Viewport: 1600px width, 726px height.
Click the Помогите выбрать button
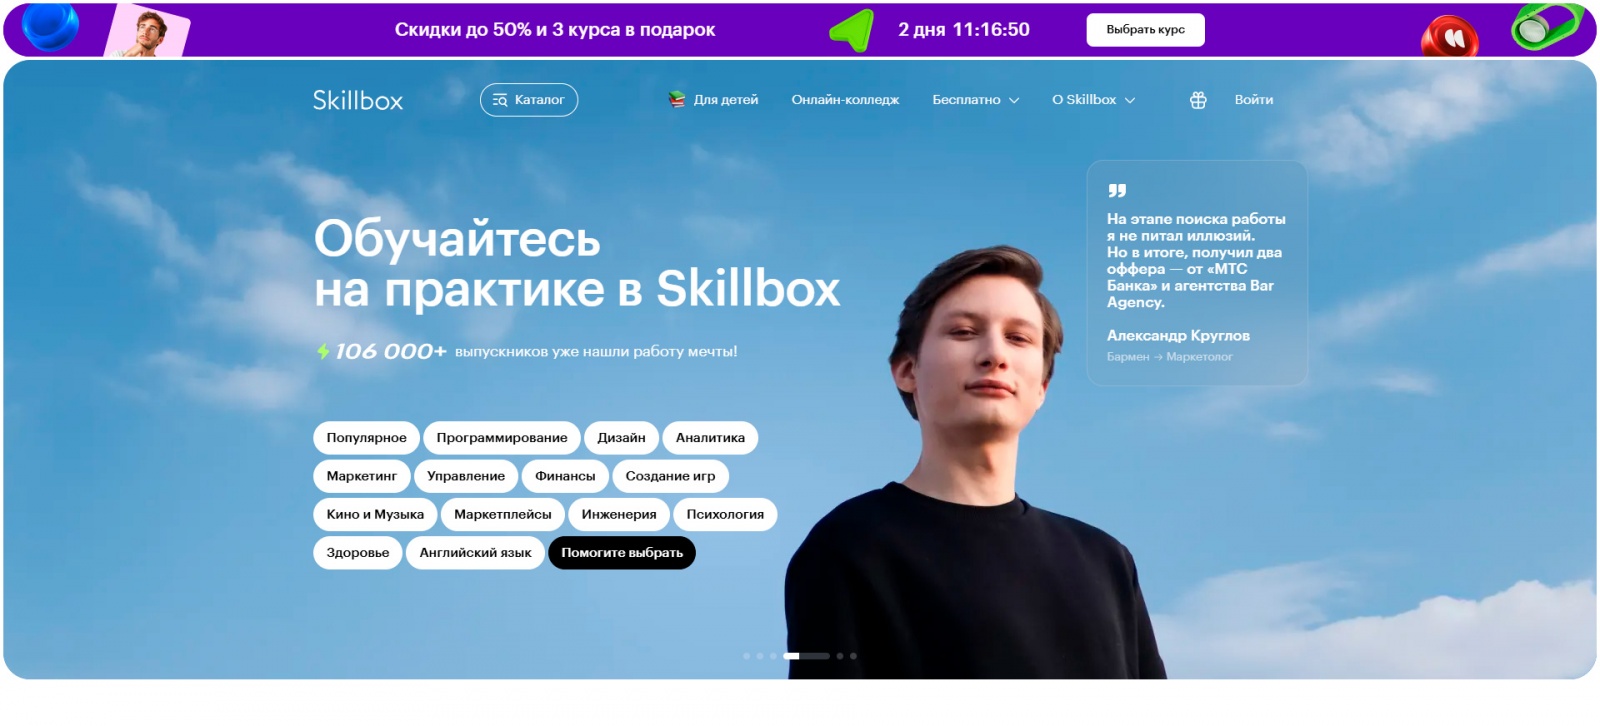coord(622,553)
